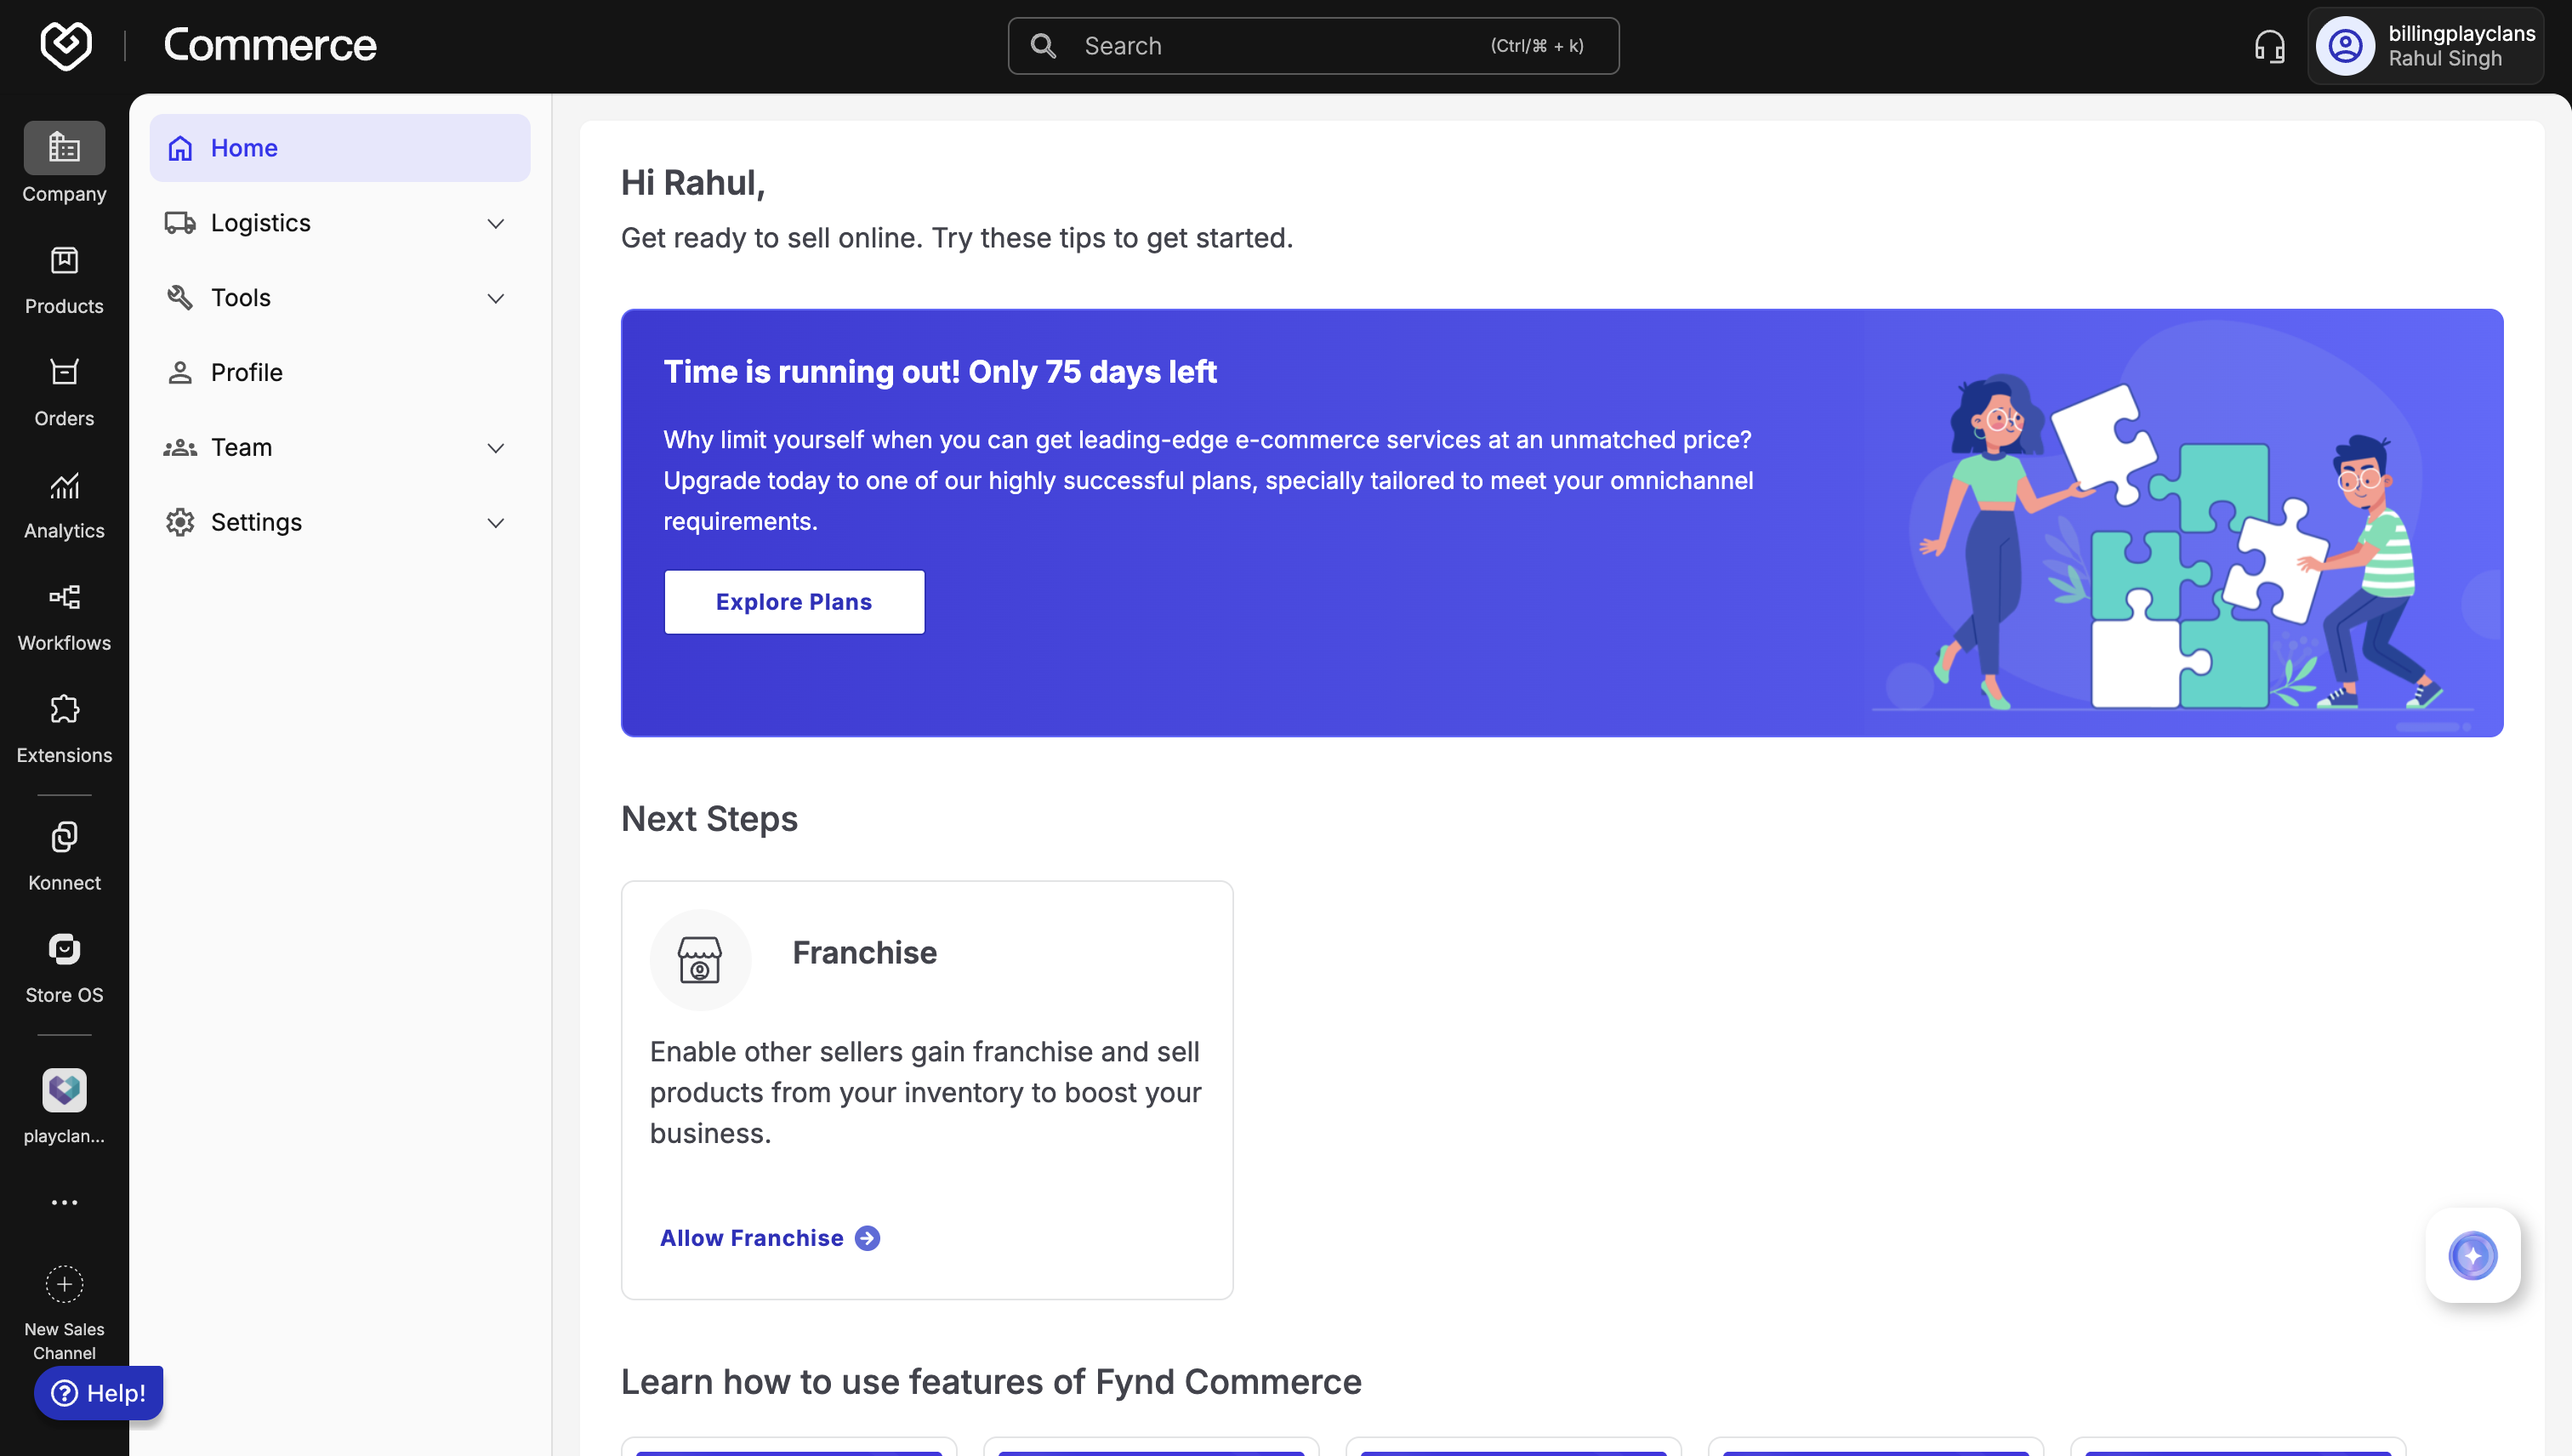Open the Store OS icon

point(64,950)
